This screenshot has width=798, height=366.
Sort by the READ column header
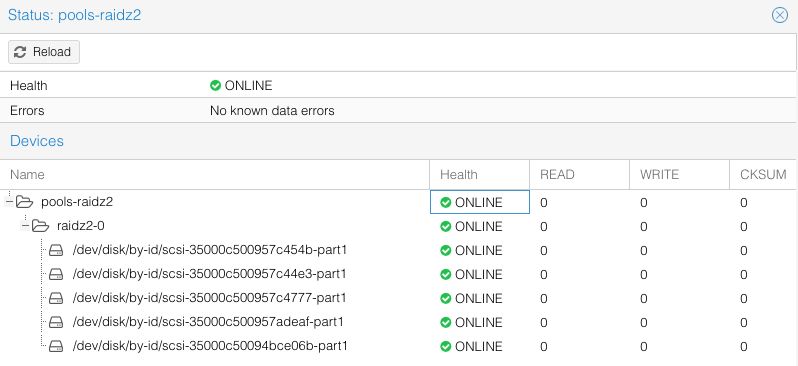(x=580, y=175)
